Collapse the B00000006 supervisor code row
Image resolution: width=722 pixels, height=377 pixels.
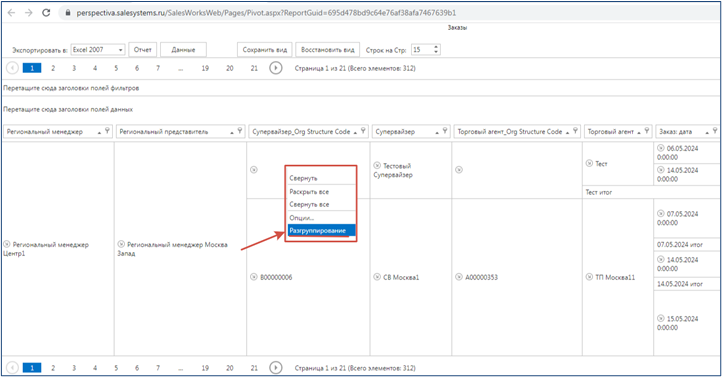pyautogui.click(x=254, y=277)
